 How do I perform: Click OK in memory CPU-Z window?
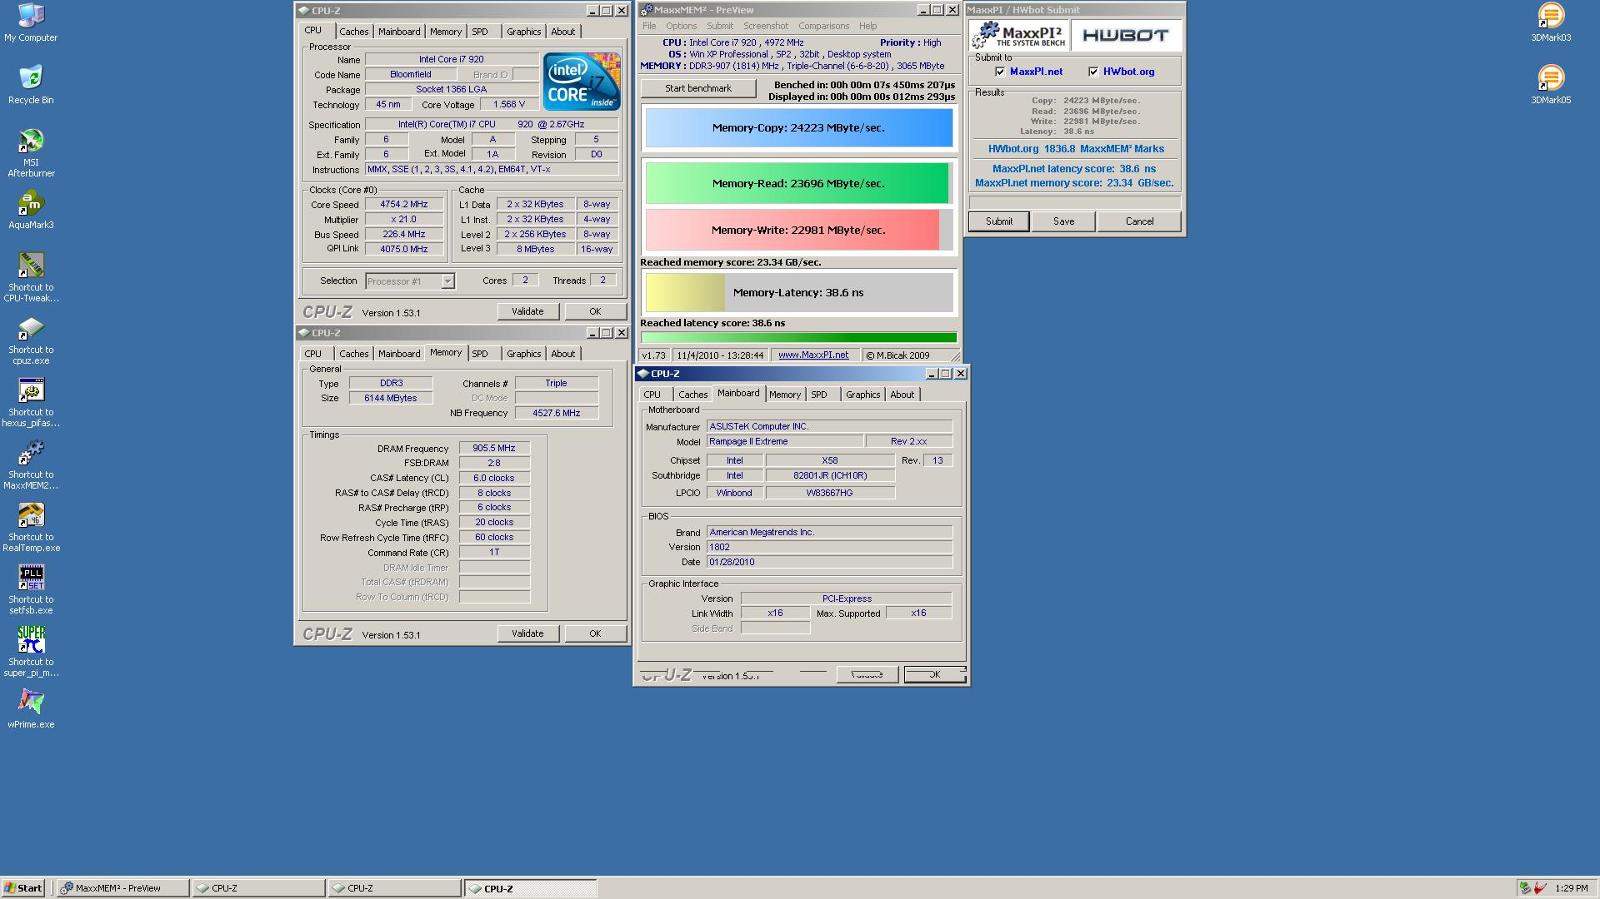tap(595, 634)
